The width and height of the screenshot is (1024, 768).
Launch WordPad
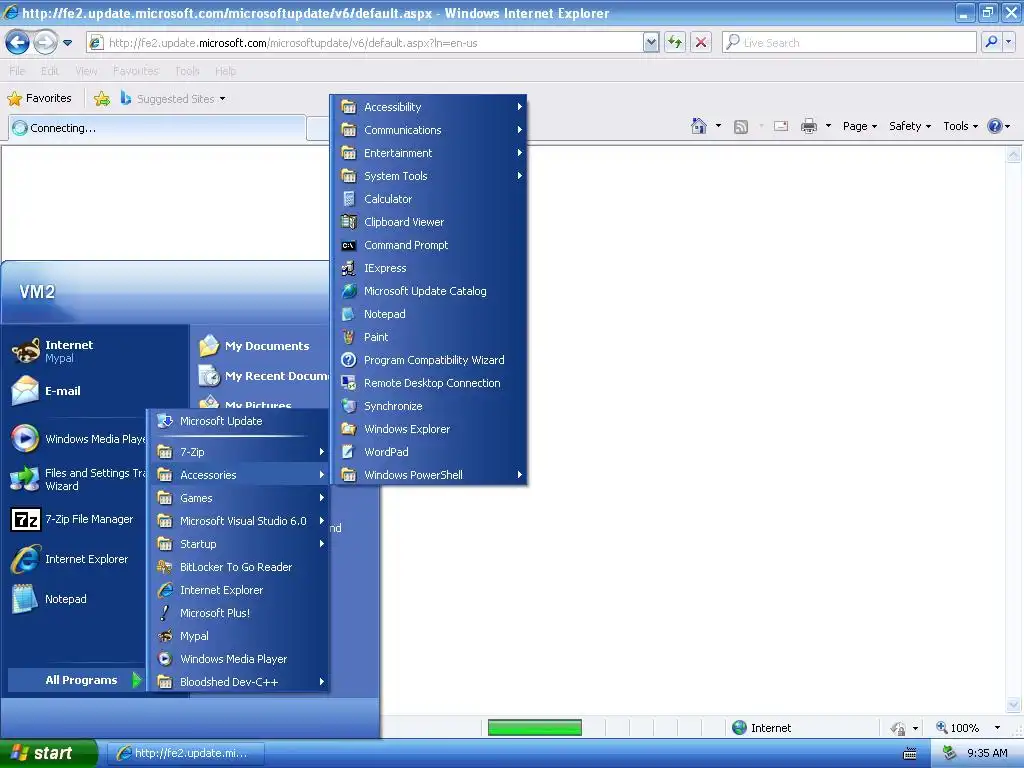pyautogui.click(x=428, y=452)
